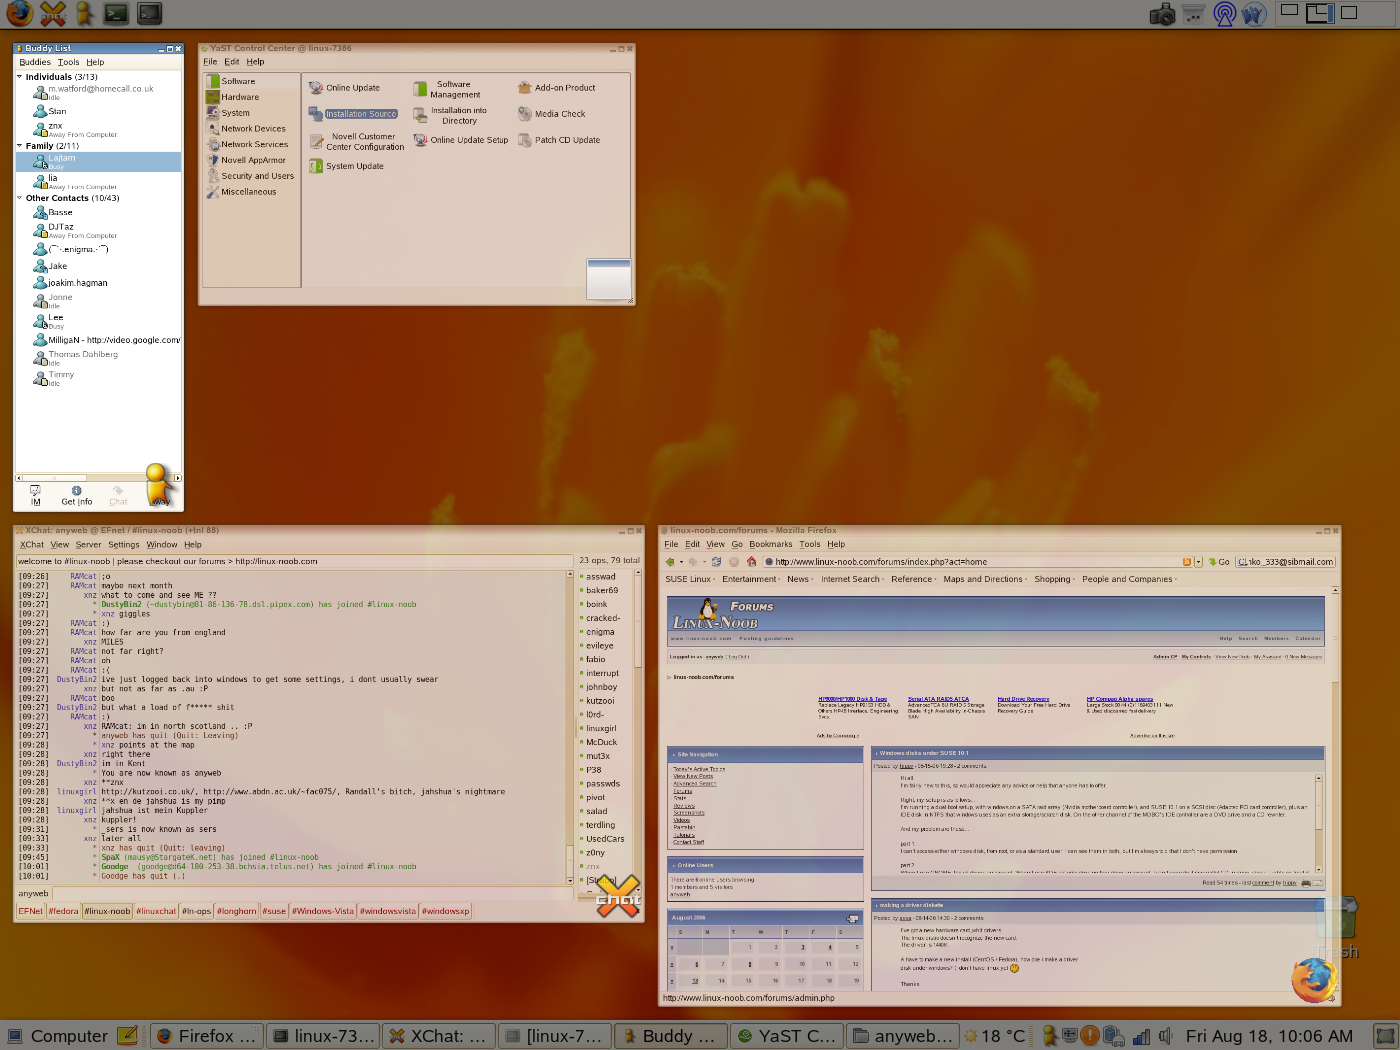Viewport: 1400px width, 1050px height.
Task: Open System Update in YaST
Action: point(346,166)
